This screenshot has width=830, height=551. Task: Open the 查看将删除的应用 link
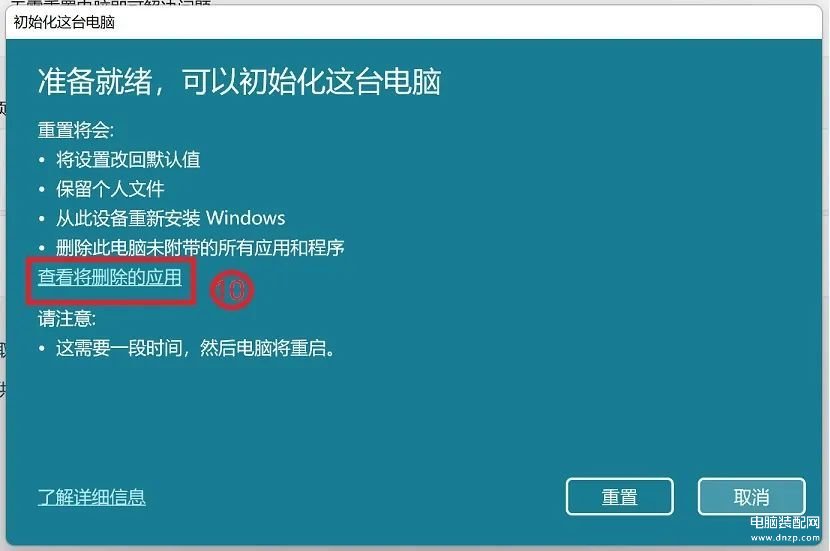coord(110,277)
